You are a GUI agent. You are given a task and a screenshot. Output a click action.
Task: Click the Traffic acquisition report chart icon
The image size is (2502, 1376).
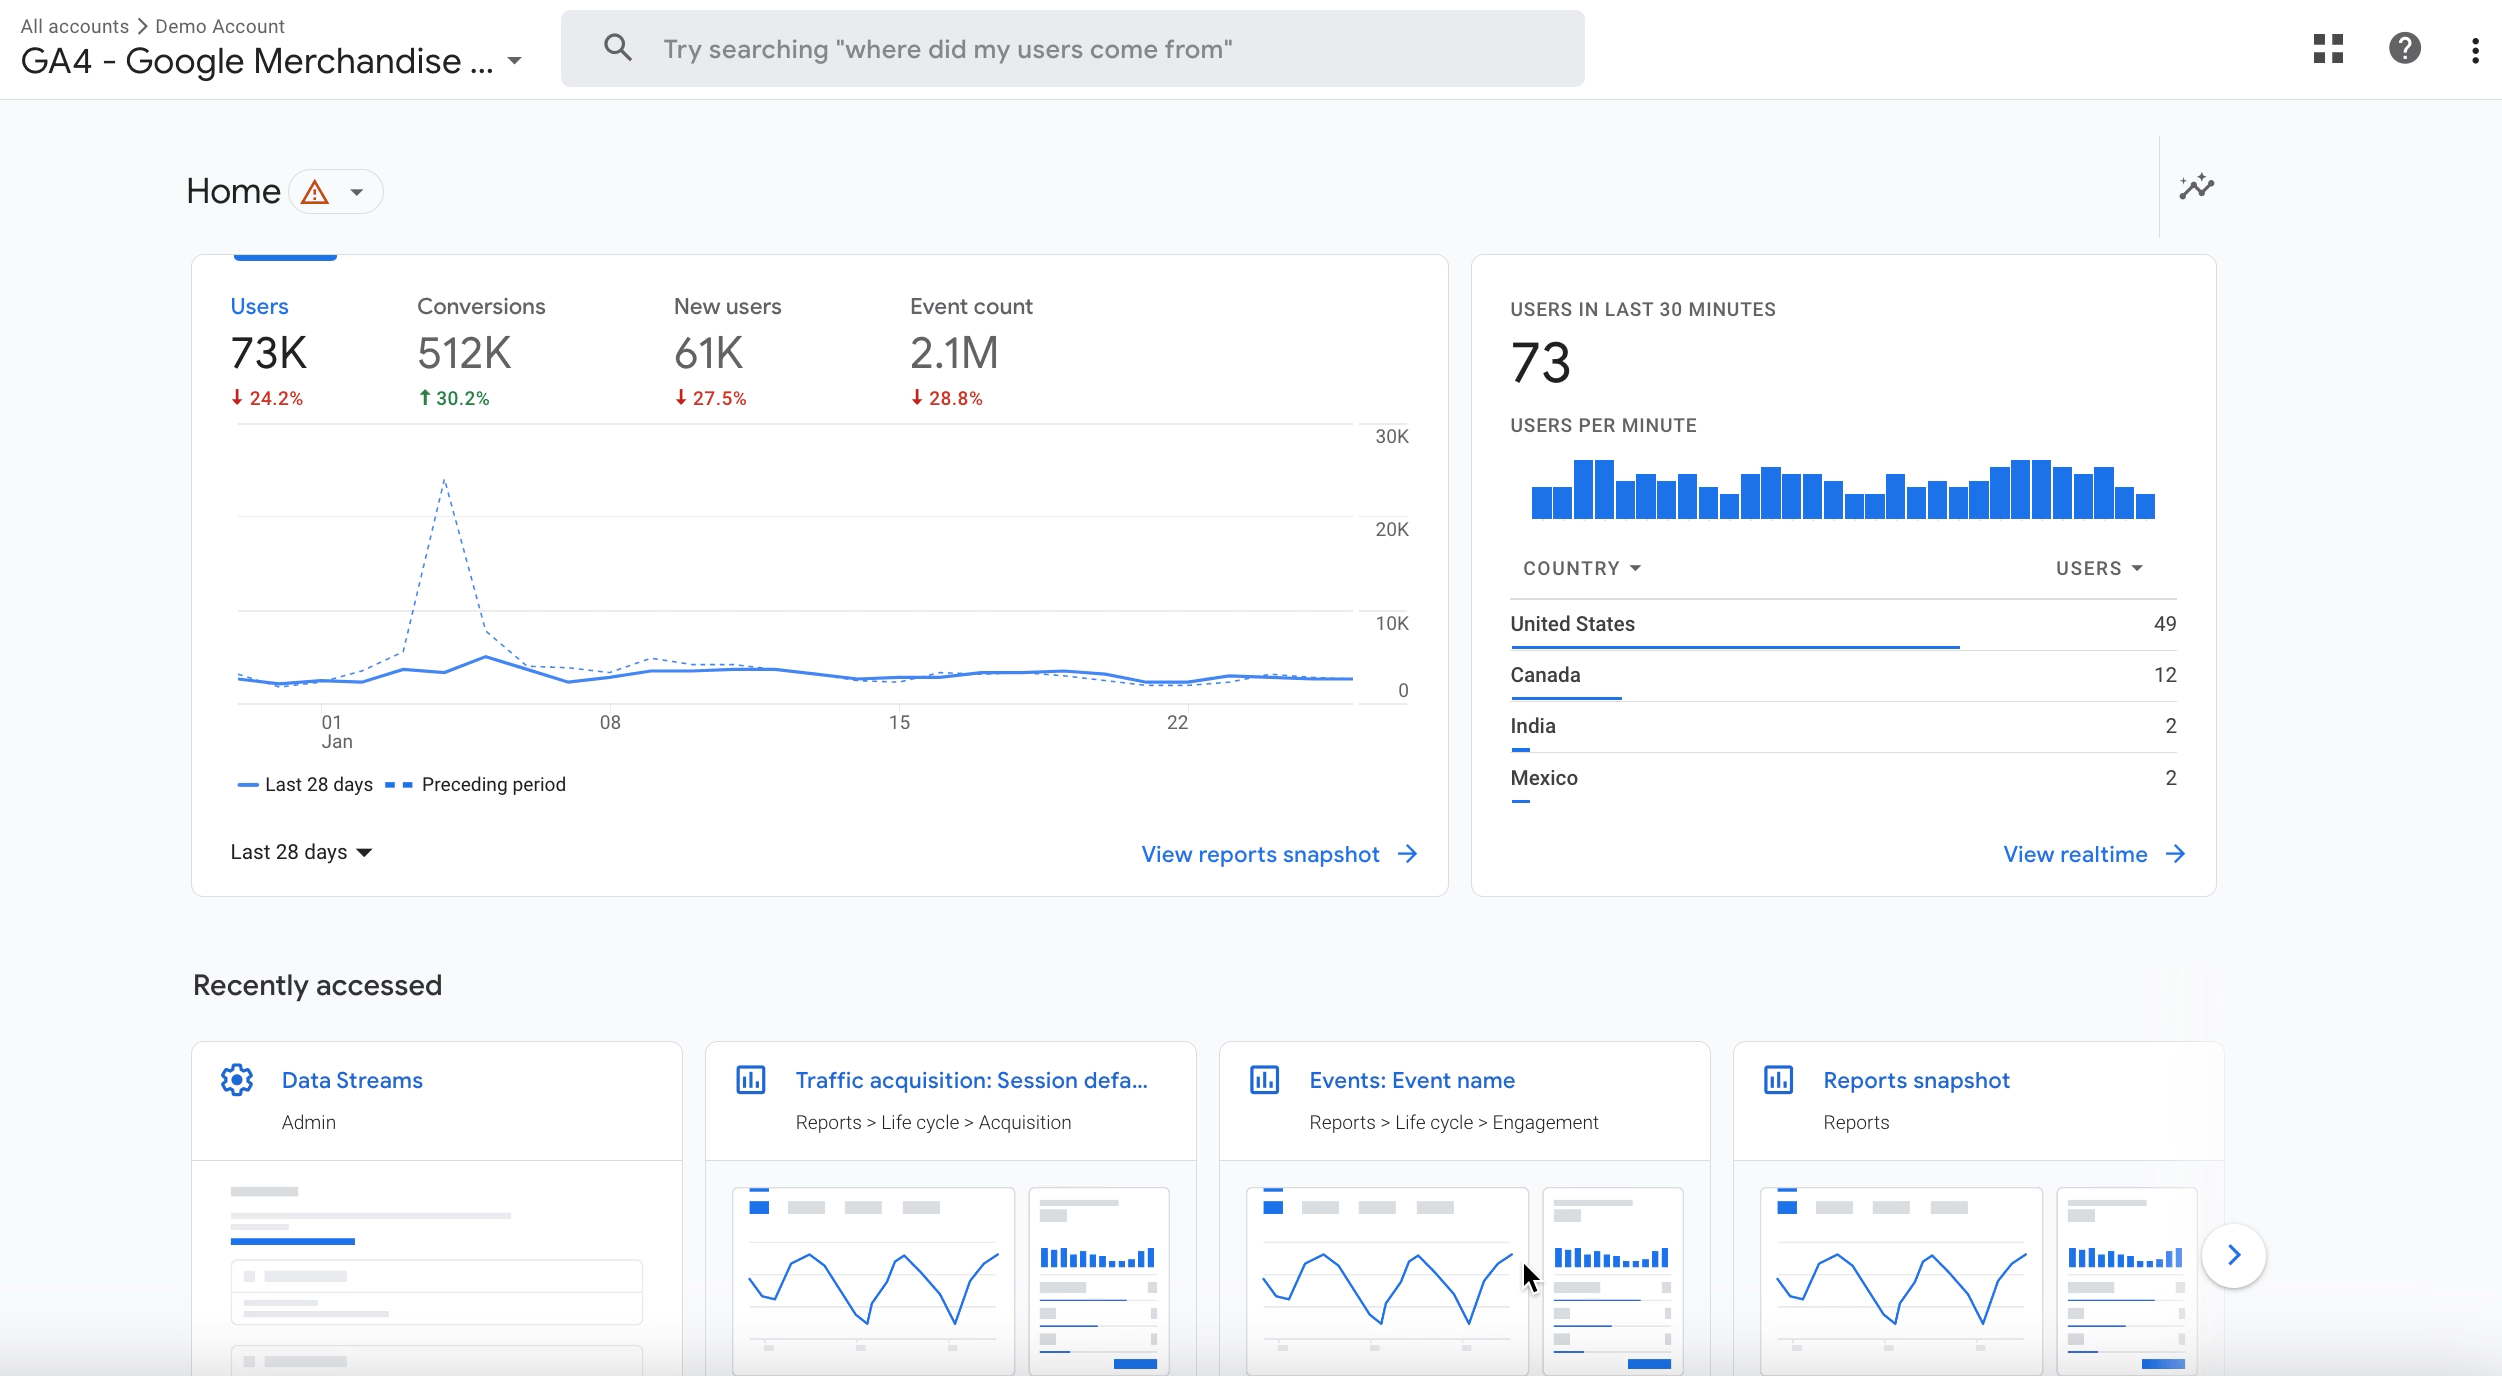[750, 1079]
